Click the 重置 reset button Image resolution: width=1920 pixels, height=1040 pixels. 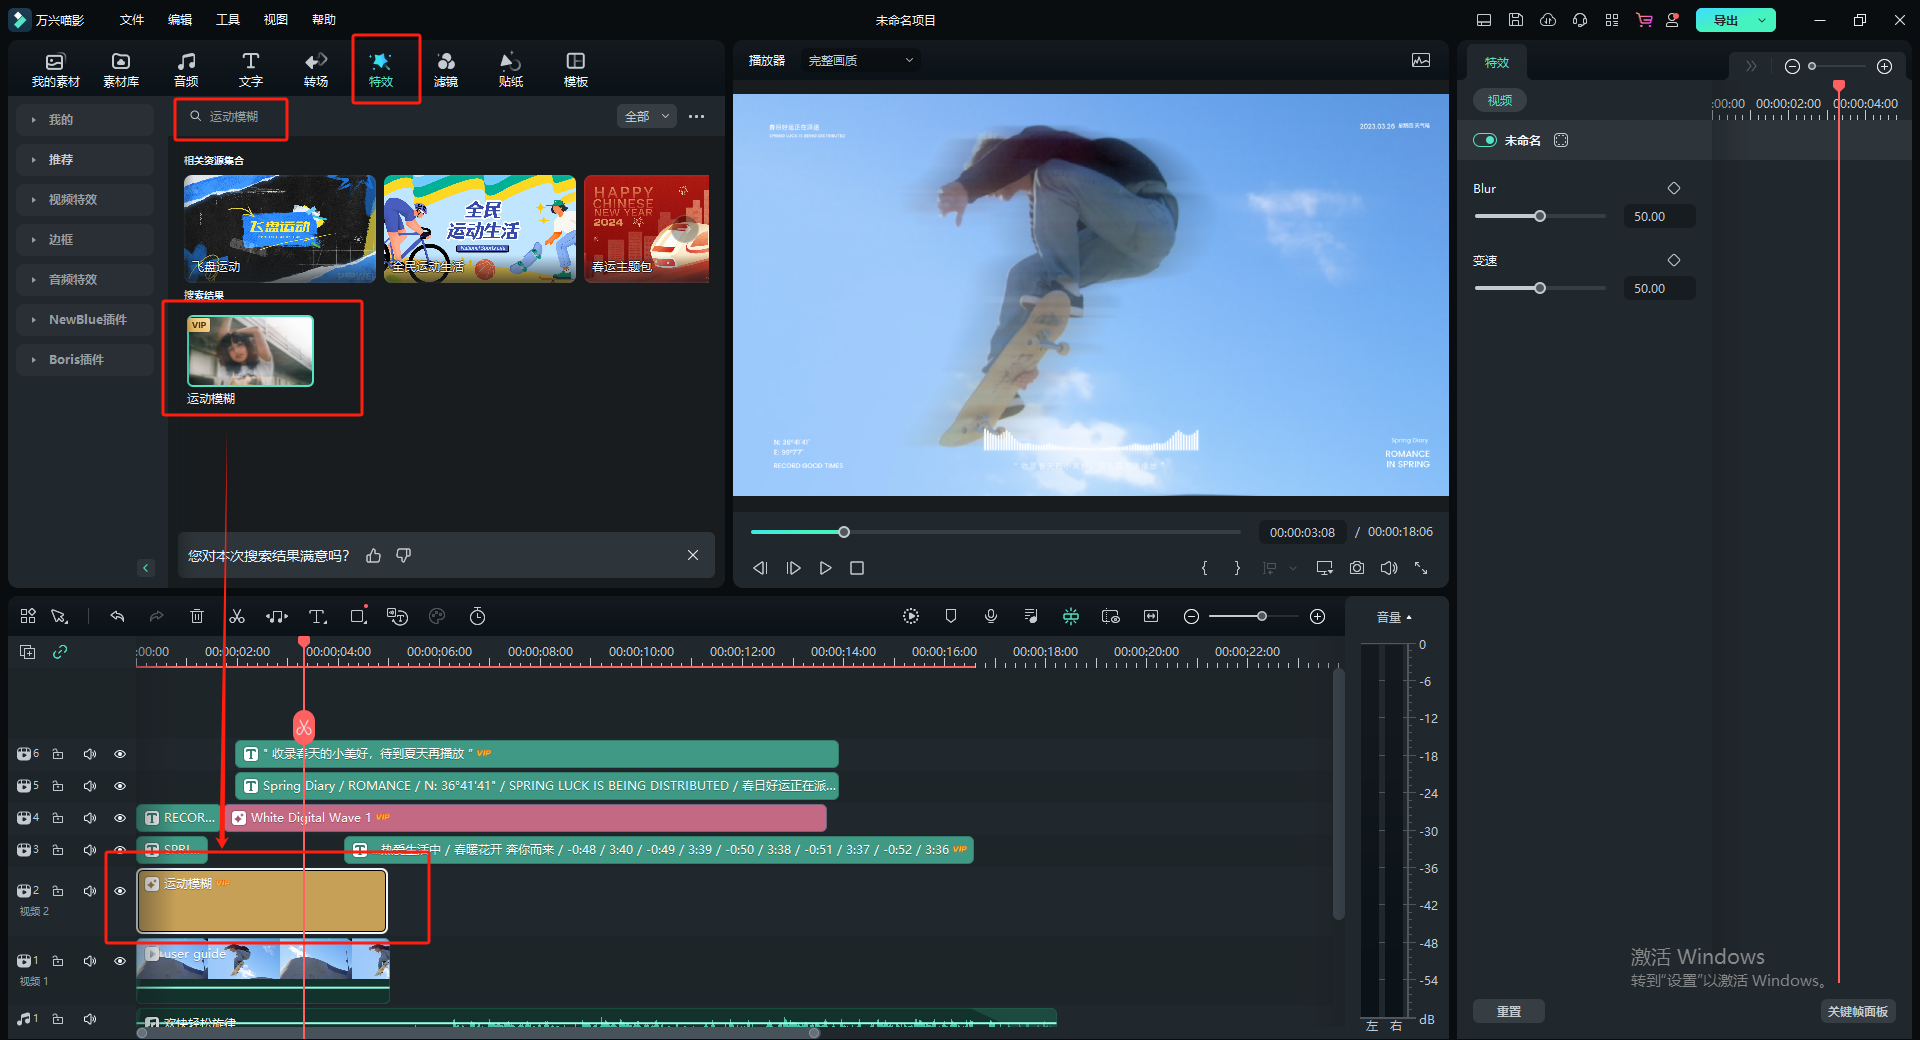click(1508, 1012)
